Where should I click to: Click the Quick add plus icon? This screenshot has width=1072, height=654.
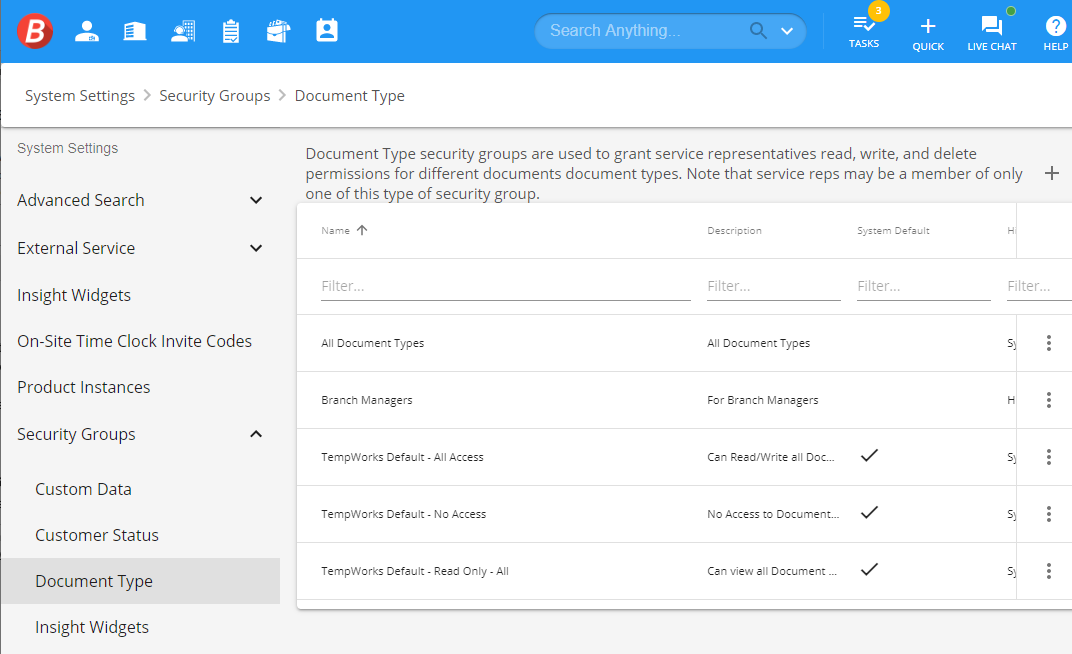coord(928,31)
